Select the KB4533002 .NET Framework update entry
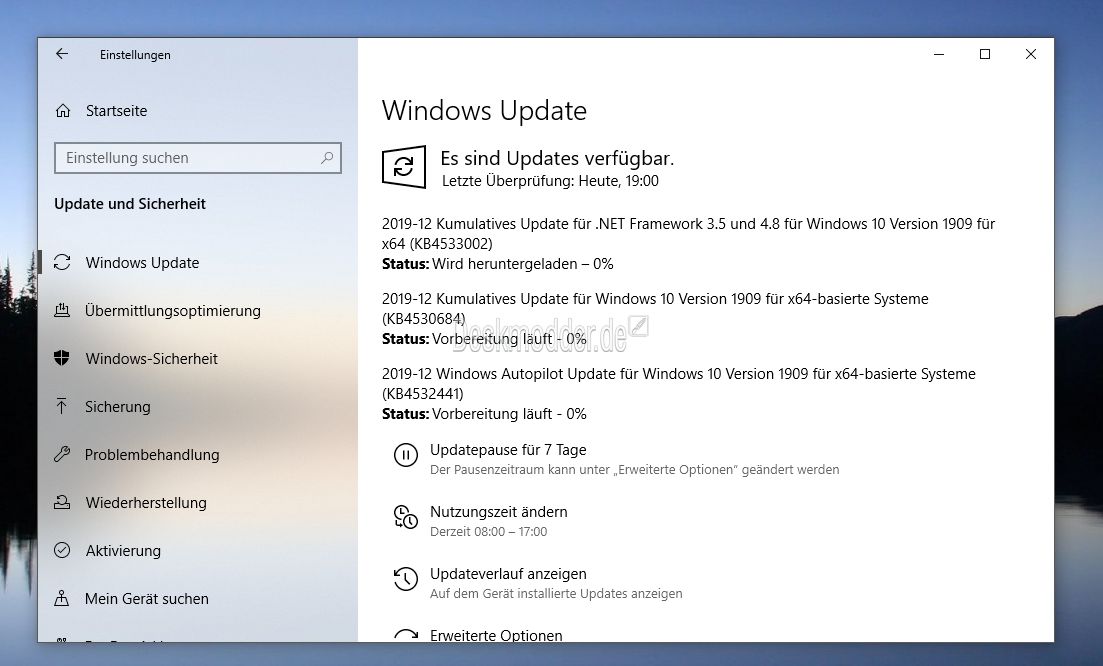 click(x=689, y=233)
